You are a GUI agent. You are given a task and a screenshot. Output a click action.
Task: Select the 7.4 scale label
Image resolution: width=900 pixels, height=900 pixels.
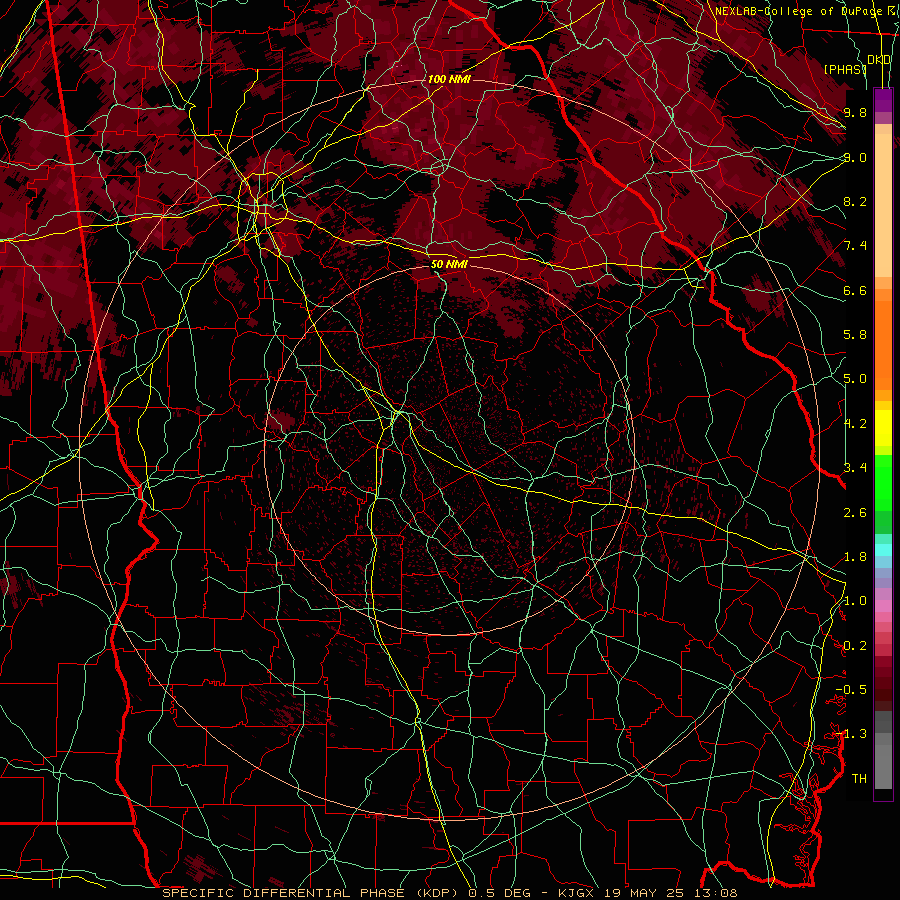click(x=855, y=246)
